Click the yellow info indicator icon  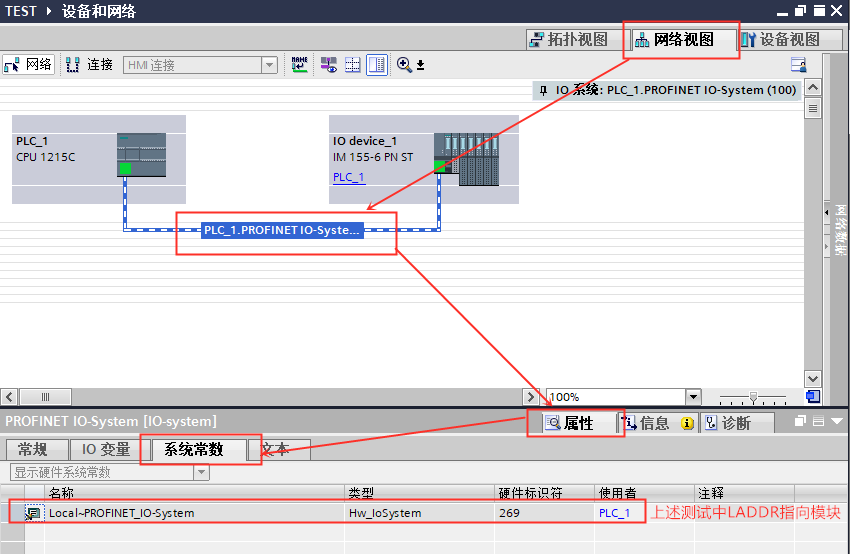[x=687, y=423]
